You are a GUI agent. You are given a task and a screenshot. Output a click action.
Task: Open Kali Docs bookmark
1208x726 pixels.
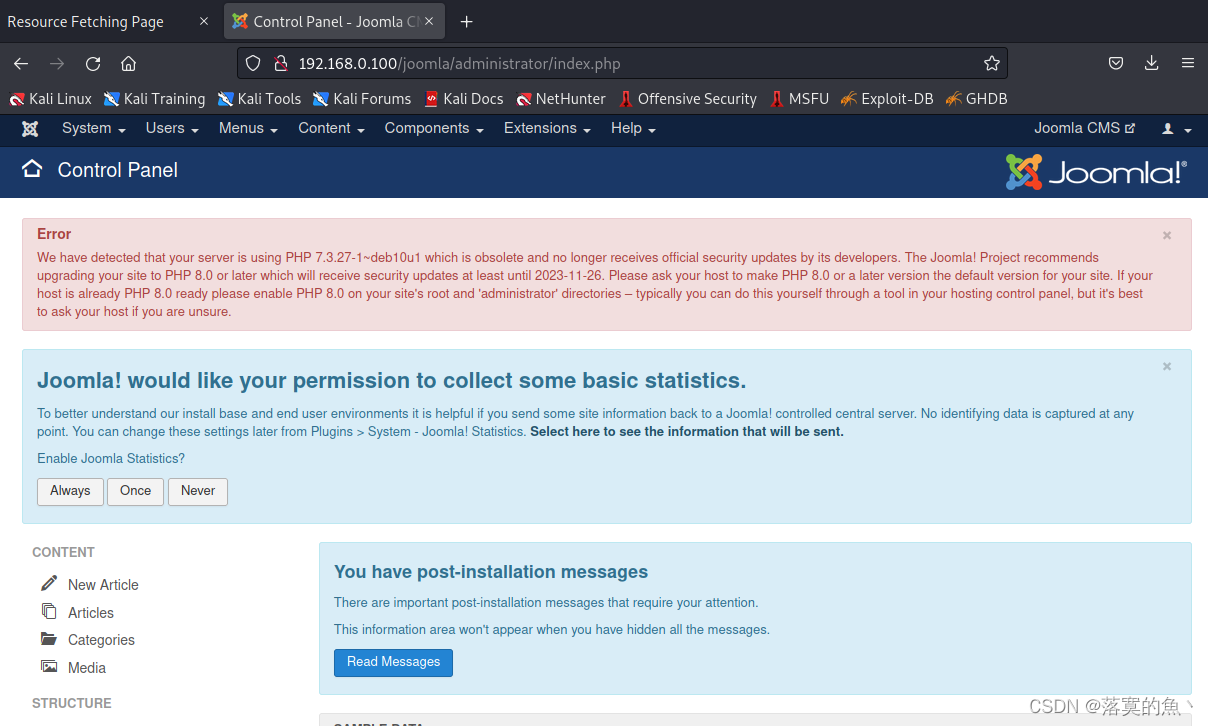(463, 99)
